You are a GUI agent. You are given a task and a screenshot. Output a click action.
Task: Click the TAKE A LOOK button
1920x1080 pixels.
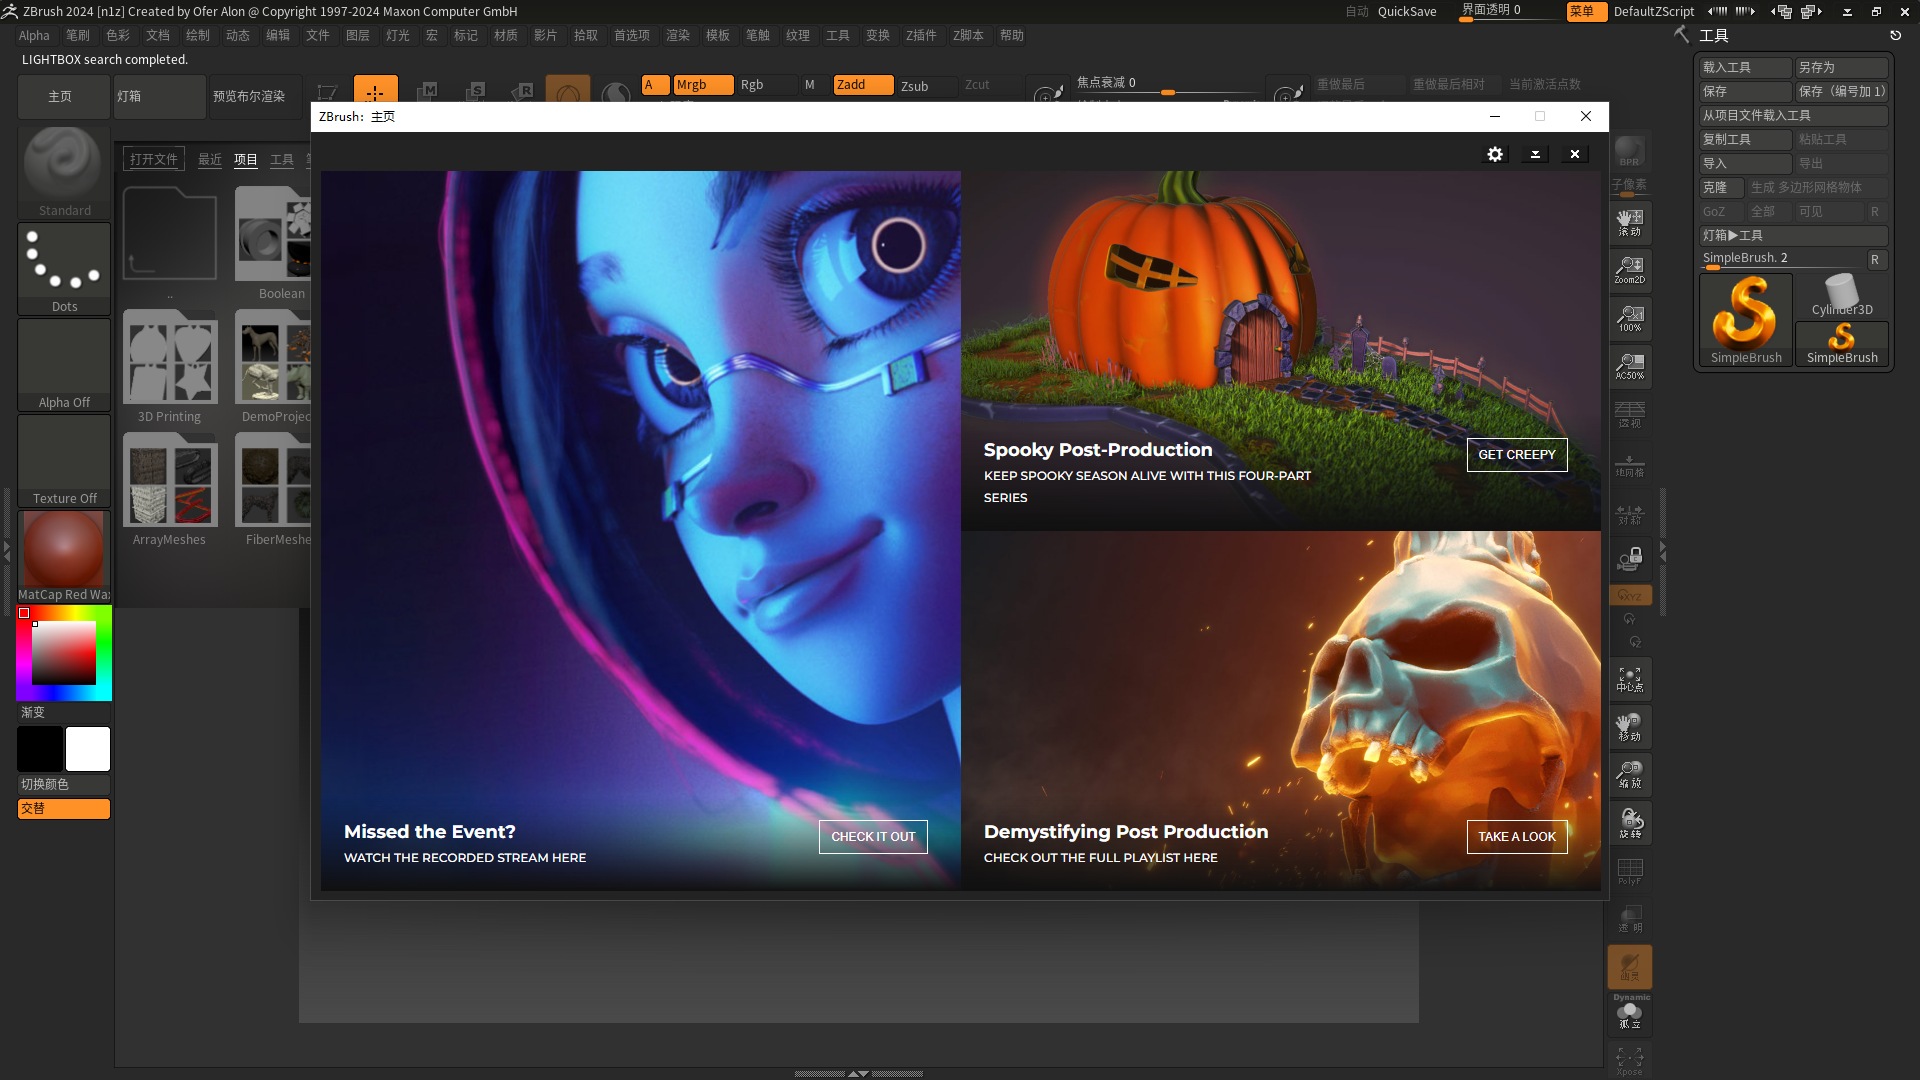point(1517,836)
